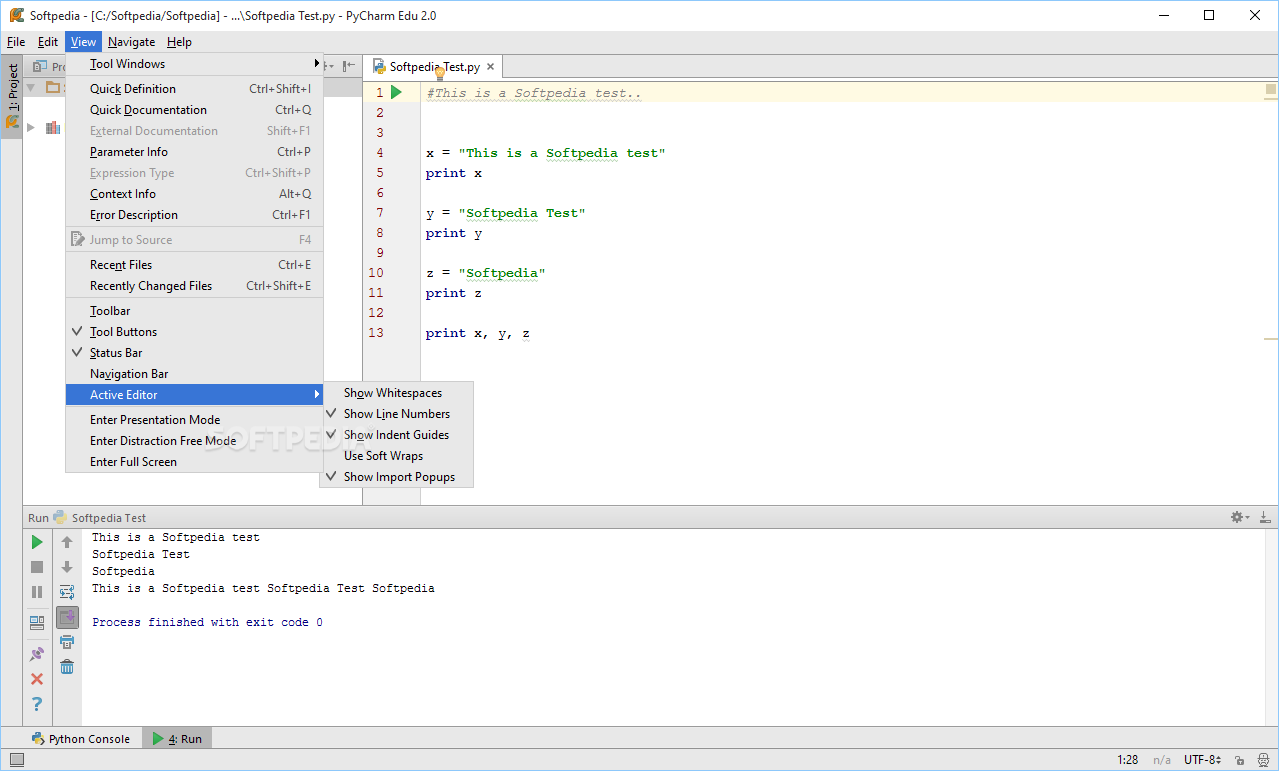Click the Jump to Source pencil icon

78,239
